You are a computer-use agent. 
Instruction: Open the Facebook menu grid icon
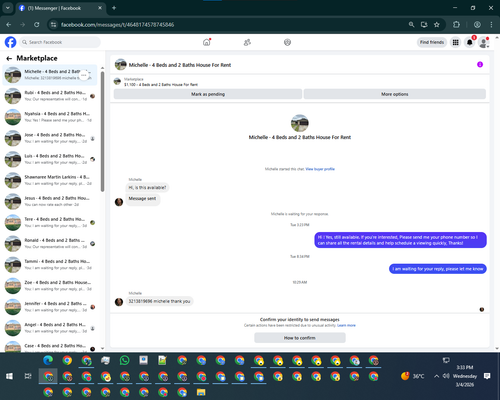pos(455,42)
